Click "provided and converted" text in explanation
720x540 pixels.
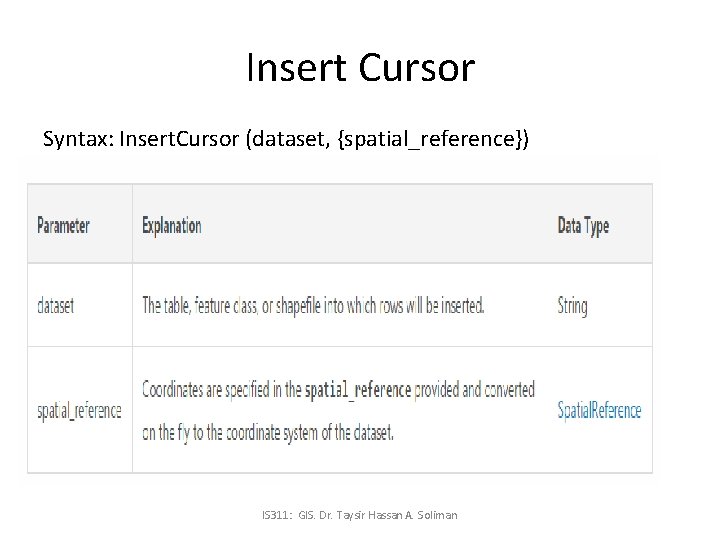point(474,389)
